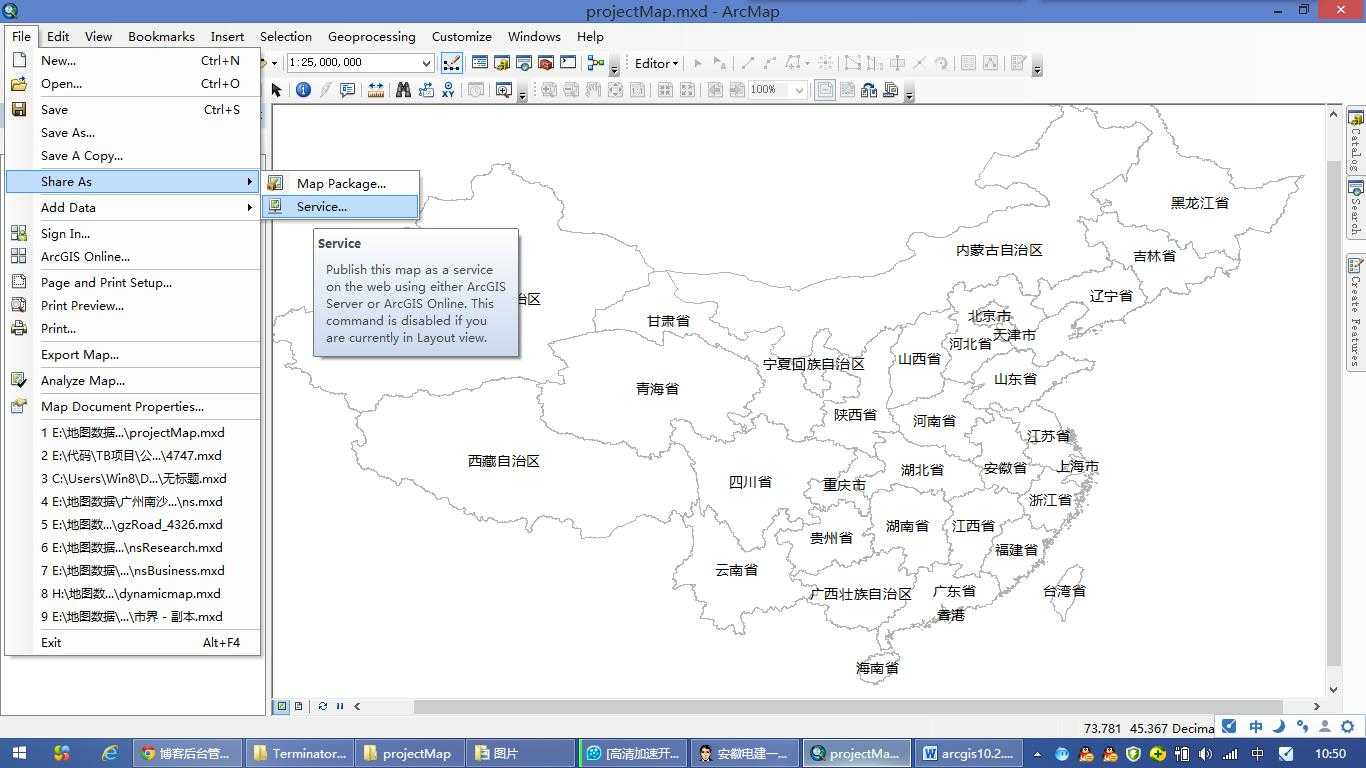This screenshot has height=768, width=1366.
Task: Open the Python window icon
Action: 567,63
